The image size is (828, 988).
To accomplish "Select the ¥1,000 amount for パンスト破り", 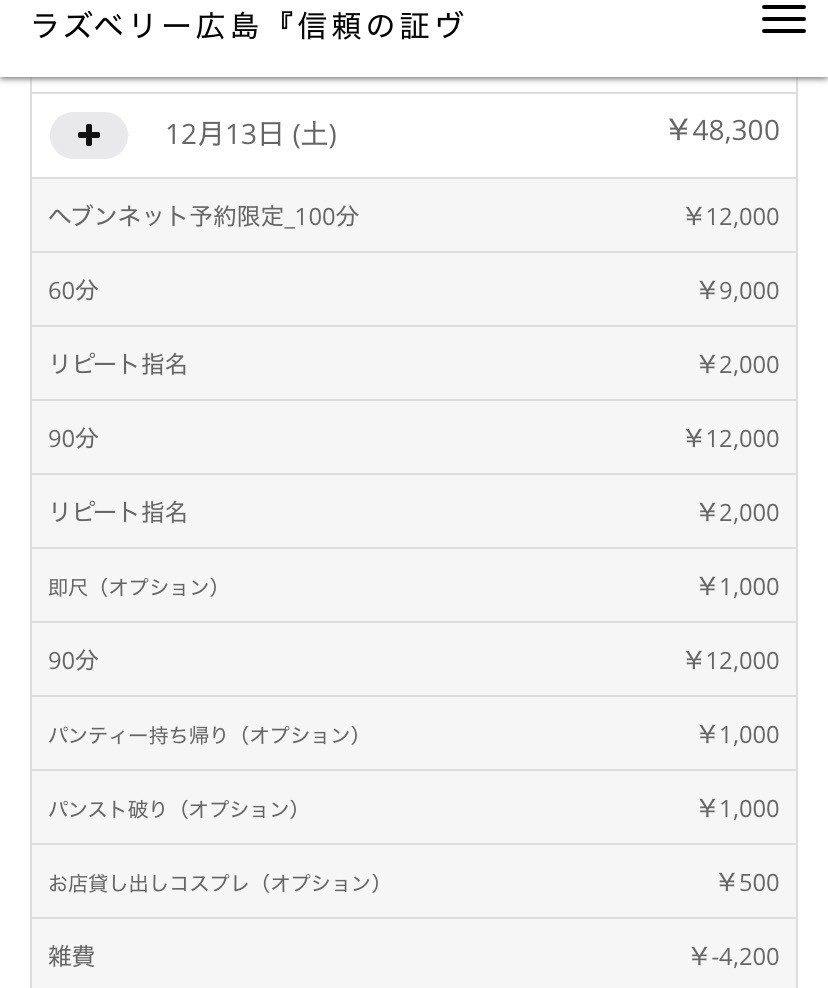I will coord(738,808).
